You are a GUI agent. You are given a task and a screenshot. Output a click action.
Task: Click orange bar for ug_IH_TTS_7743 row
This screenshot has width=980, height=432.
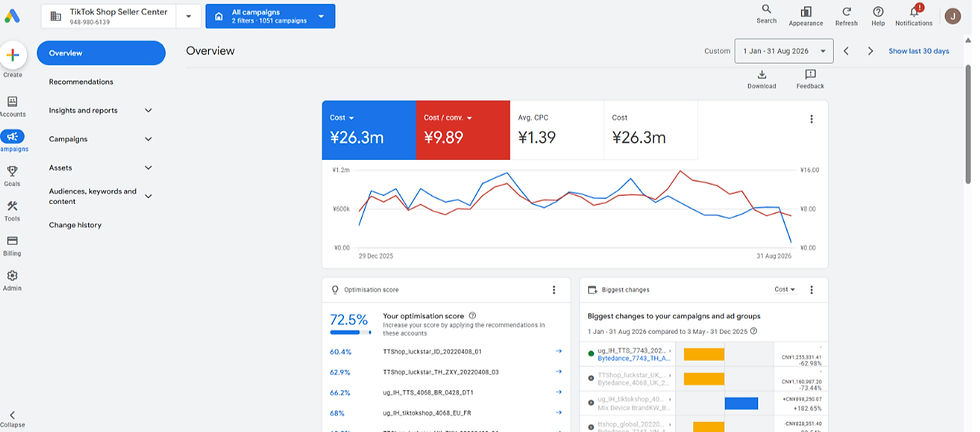click(x=704, y=354)
